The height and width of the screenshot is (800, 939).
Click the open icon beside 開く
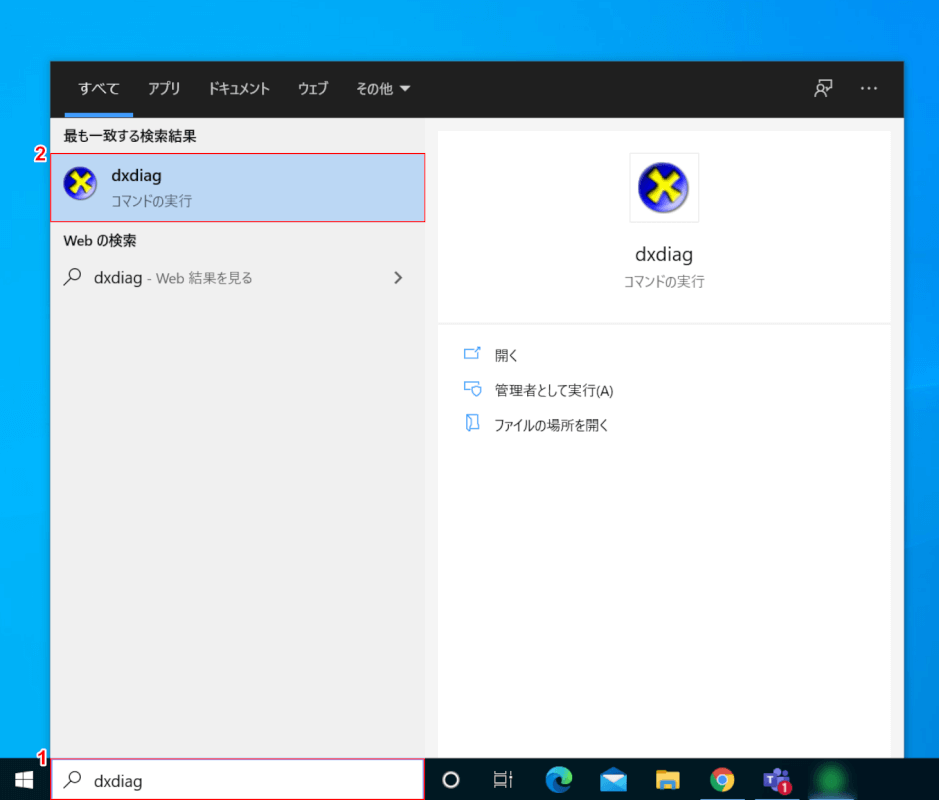472,353
